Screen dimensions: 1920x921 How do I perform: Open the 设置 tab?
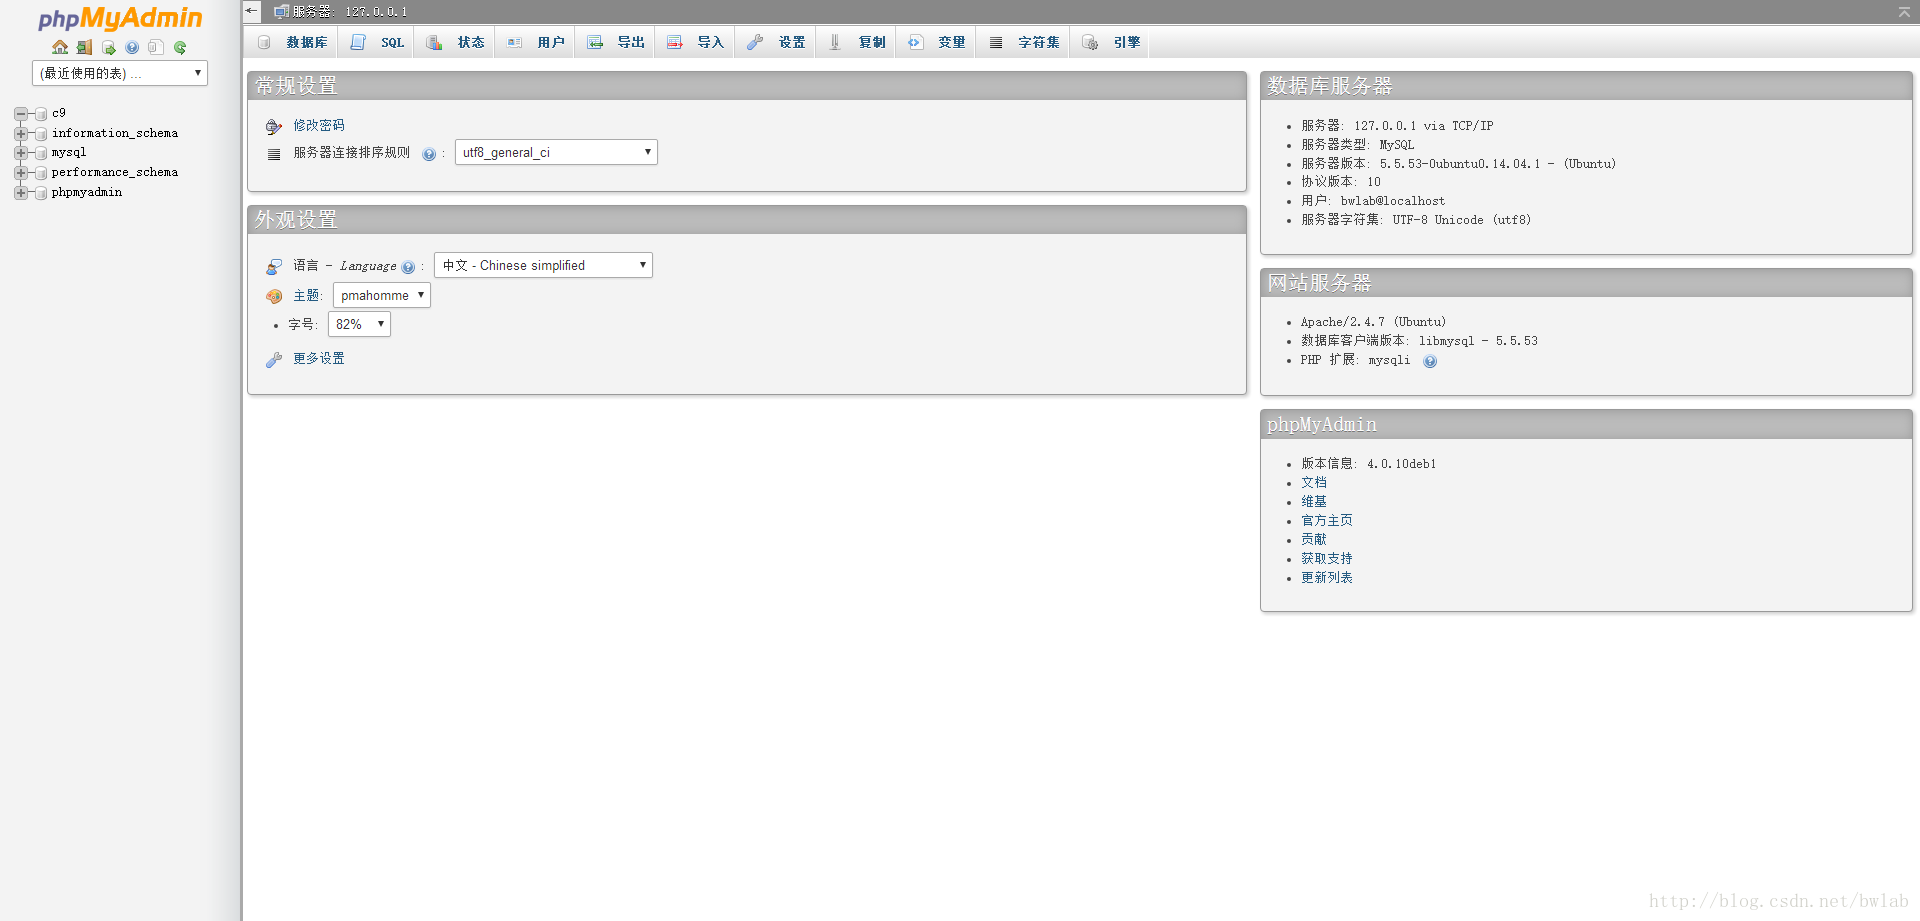(x=776, y=42)
